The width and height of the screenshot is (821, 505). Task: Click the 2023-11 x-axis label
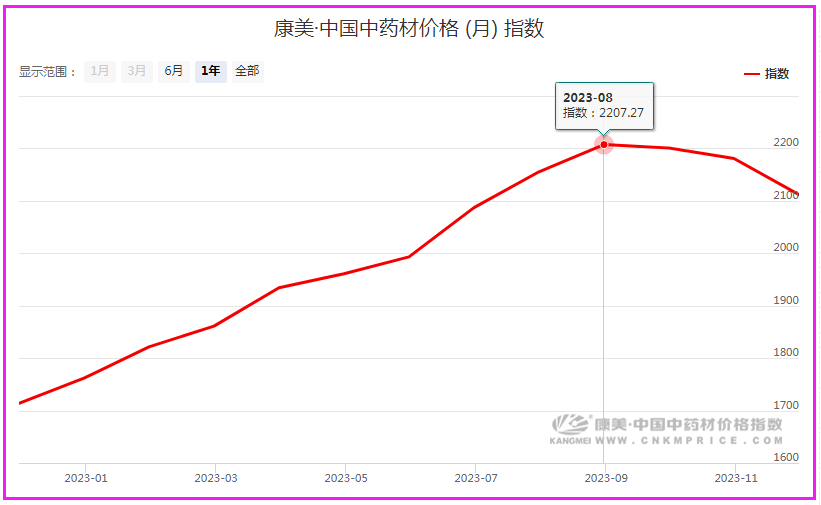tap(736, 478)
